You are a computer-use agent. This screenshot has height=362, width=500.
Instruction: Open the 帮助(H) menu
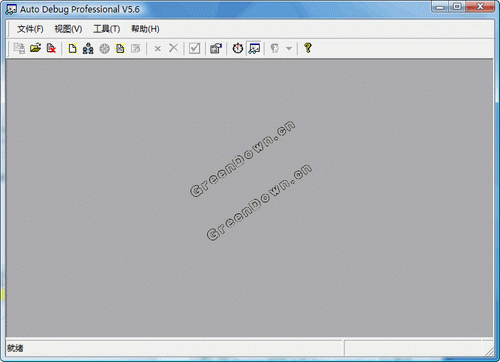[145, 29]
